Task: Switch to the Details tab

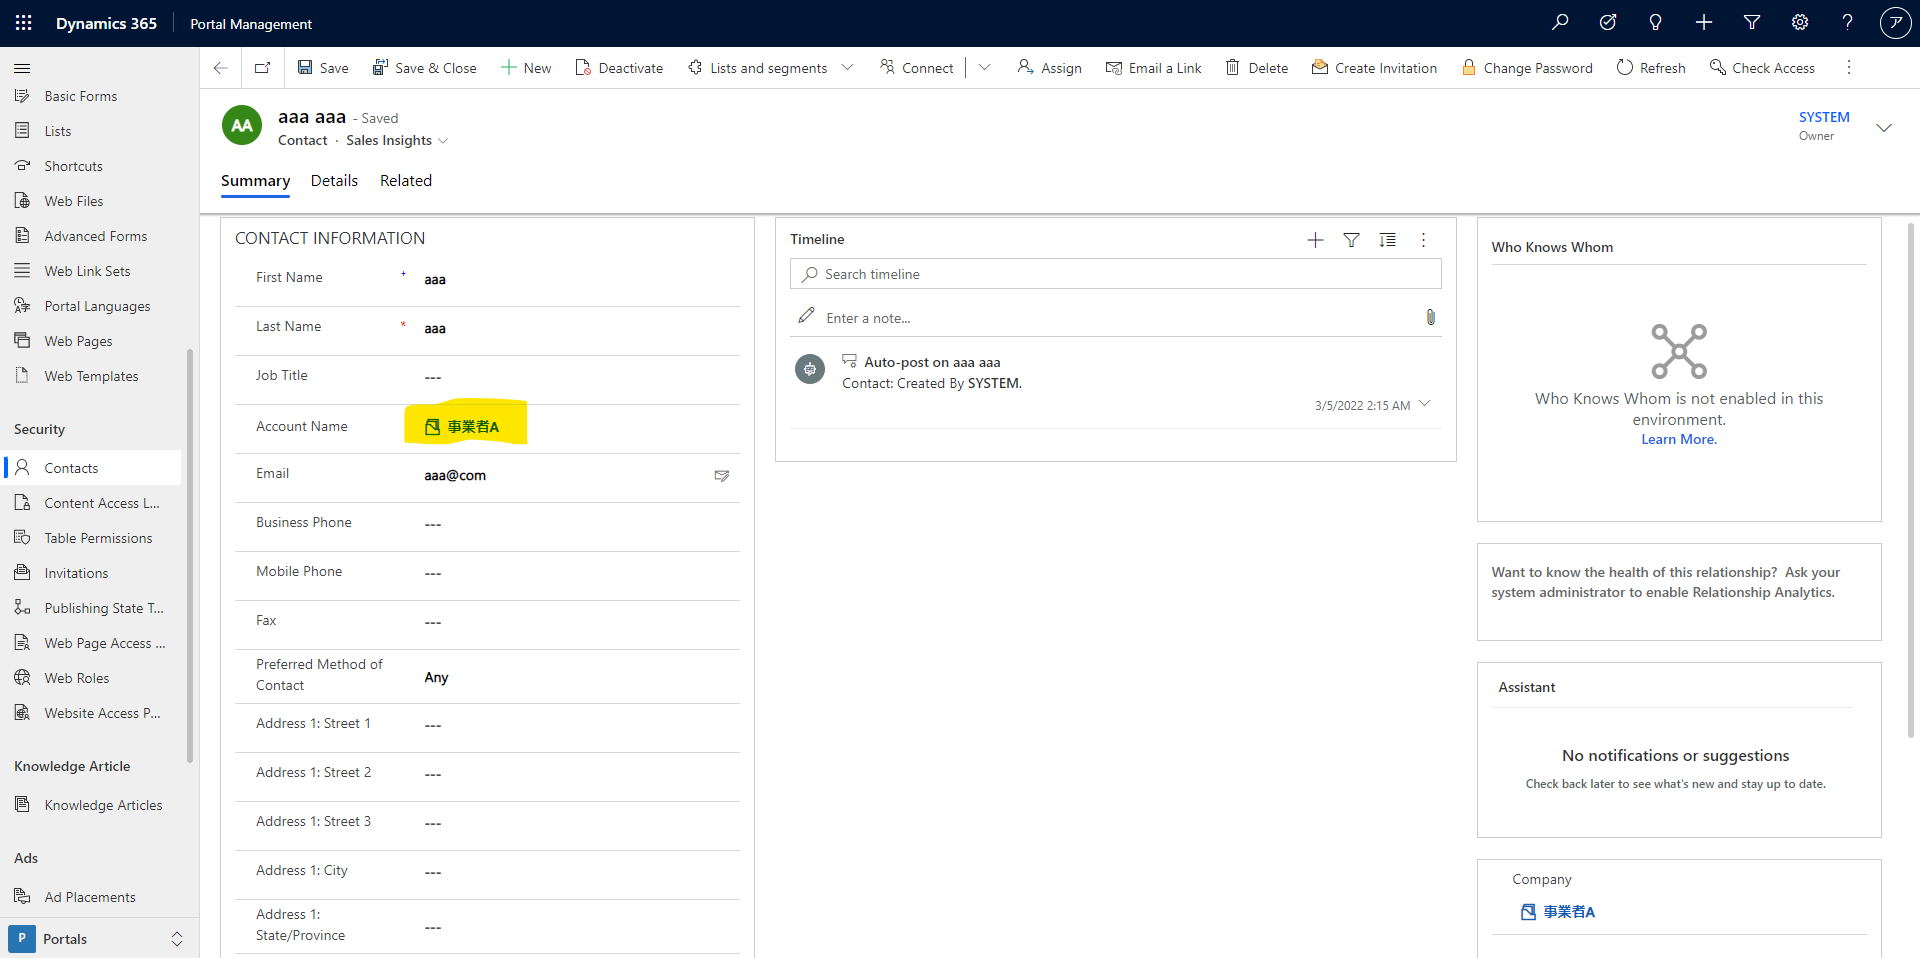Action: [x=334, y=181]
